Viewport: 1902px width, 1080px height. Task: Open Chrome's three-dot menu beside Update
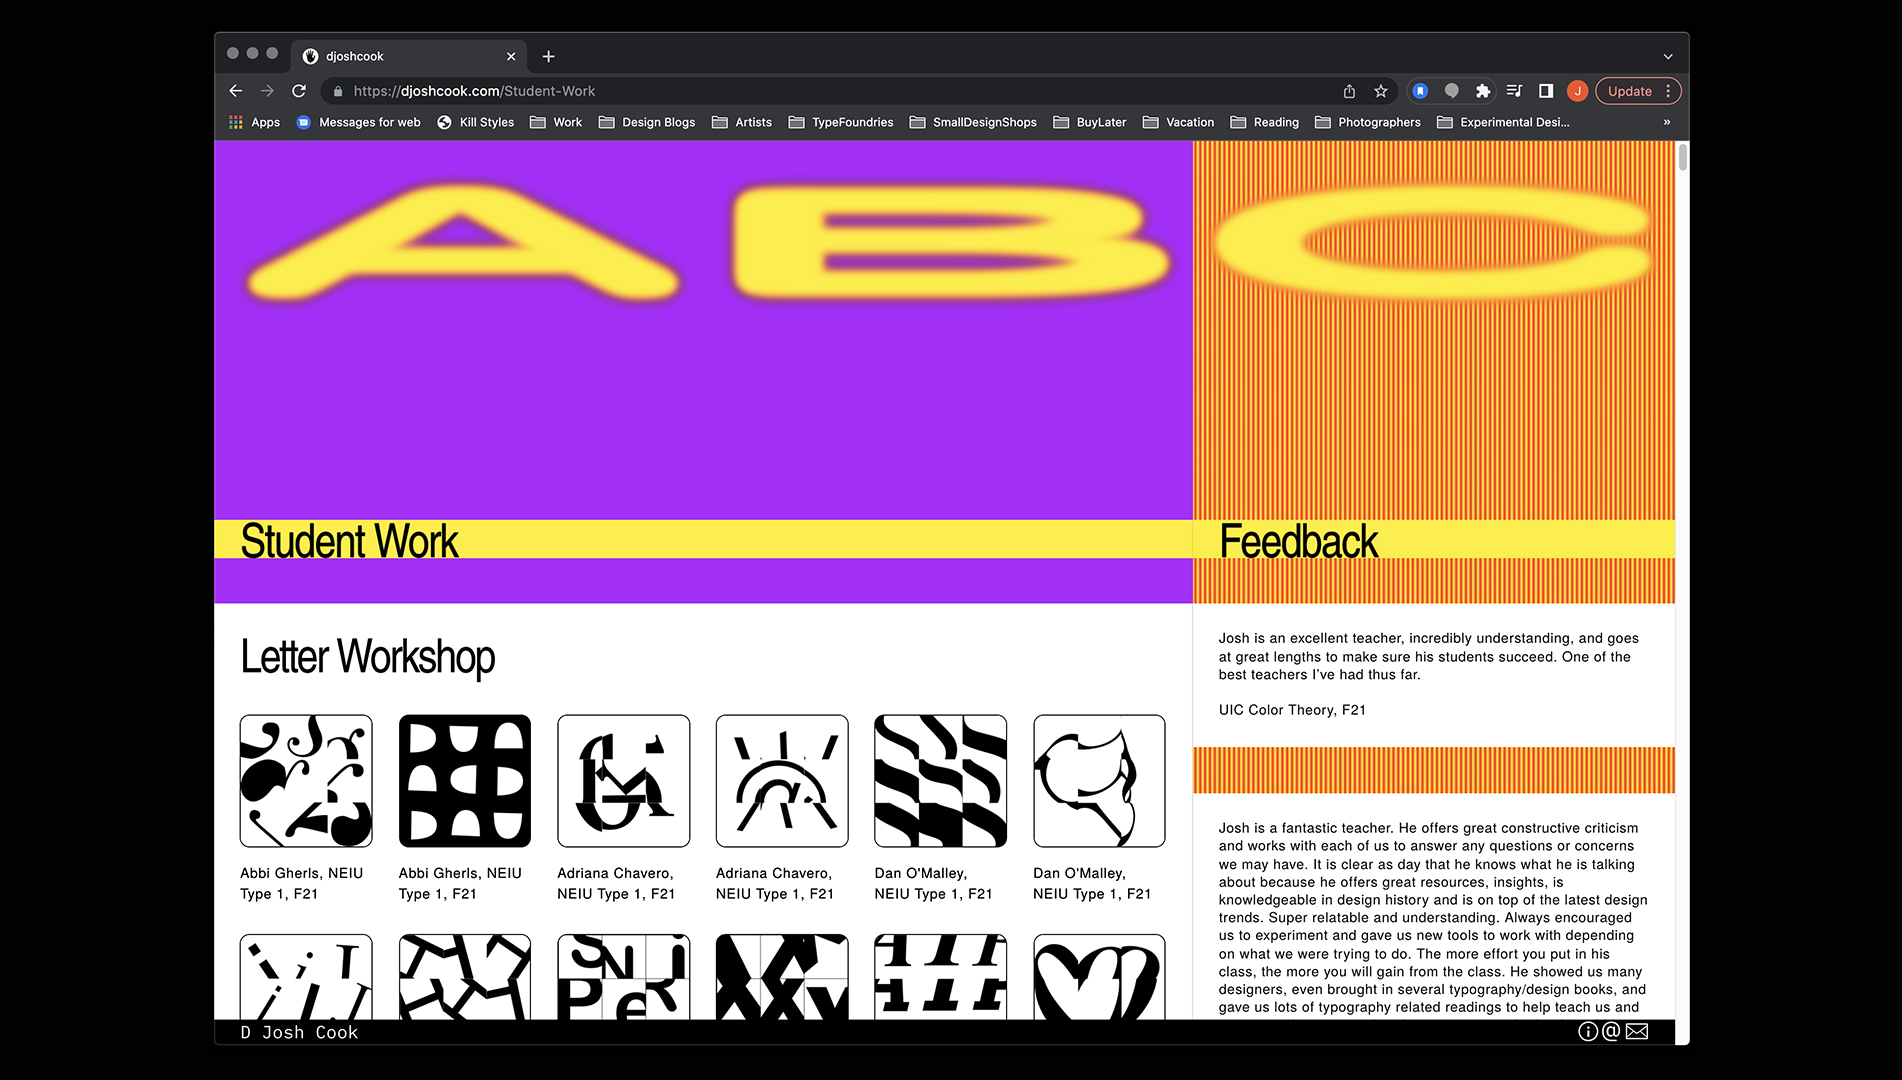click(1668, 91)
